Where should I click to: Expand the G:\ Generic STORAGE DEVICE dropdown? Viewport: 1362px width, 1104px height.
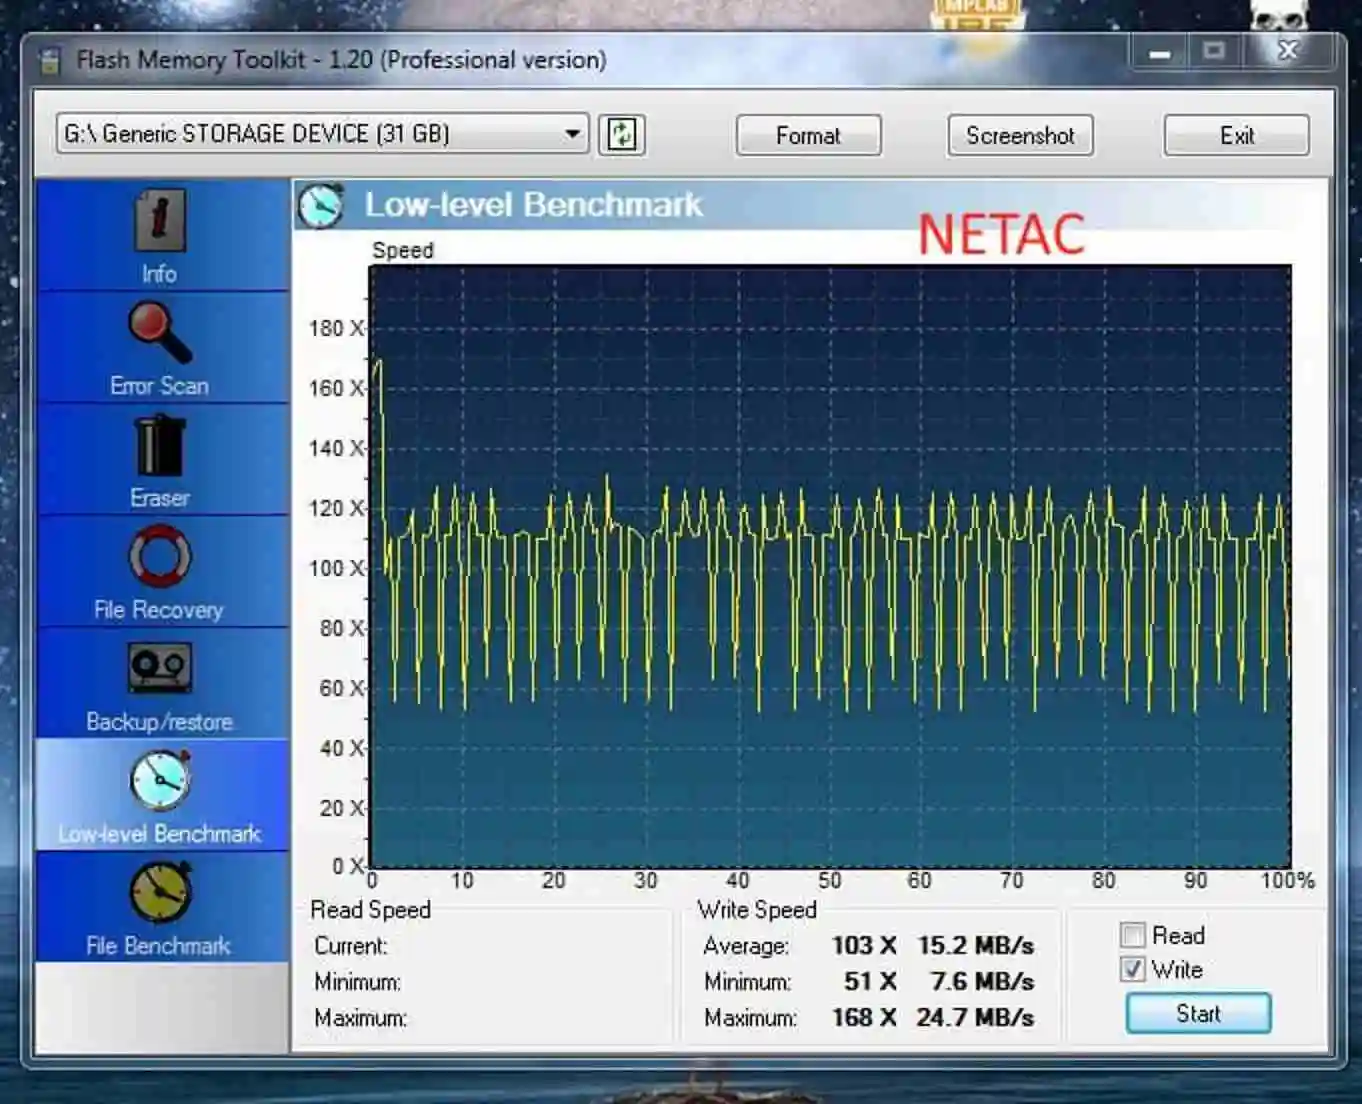coord(572,134)
